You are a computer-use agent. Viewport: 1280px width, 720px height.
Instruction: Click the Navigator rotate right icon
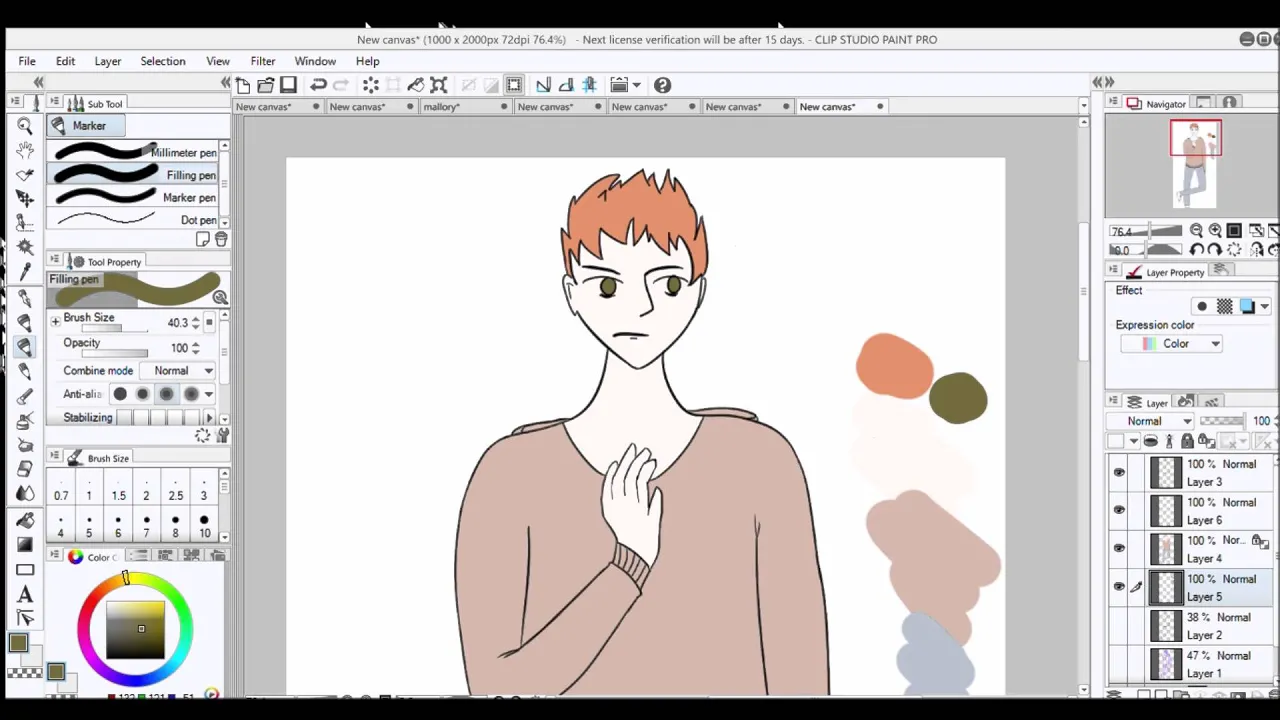coord(1215,250)
